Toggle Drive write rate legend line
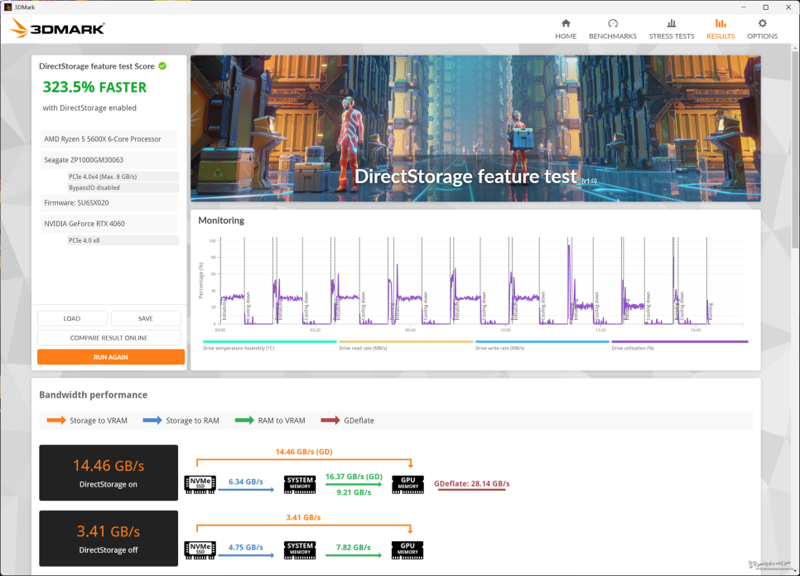Screen dimensions: 800x576 (x=542, y=342)
